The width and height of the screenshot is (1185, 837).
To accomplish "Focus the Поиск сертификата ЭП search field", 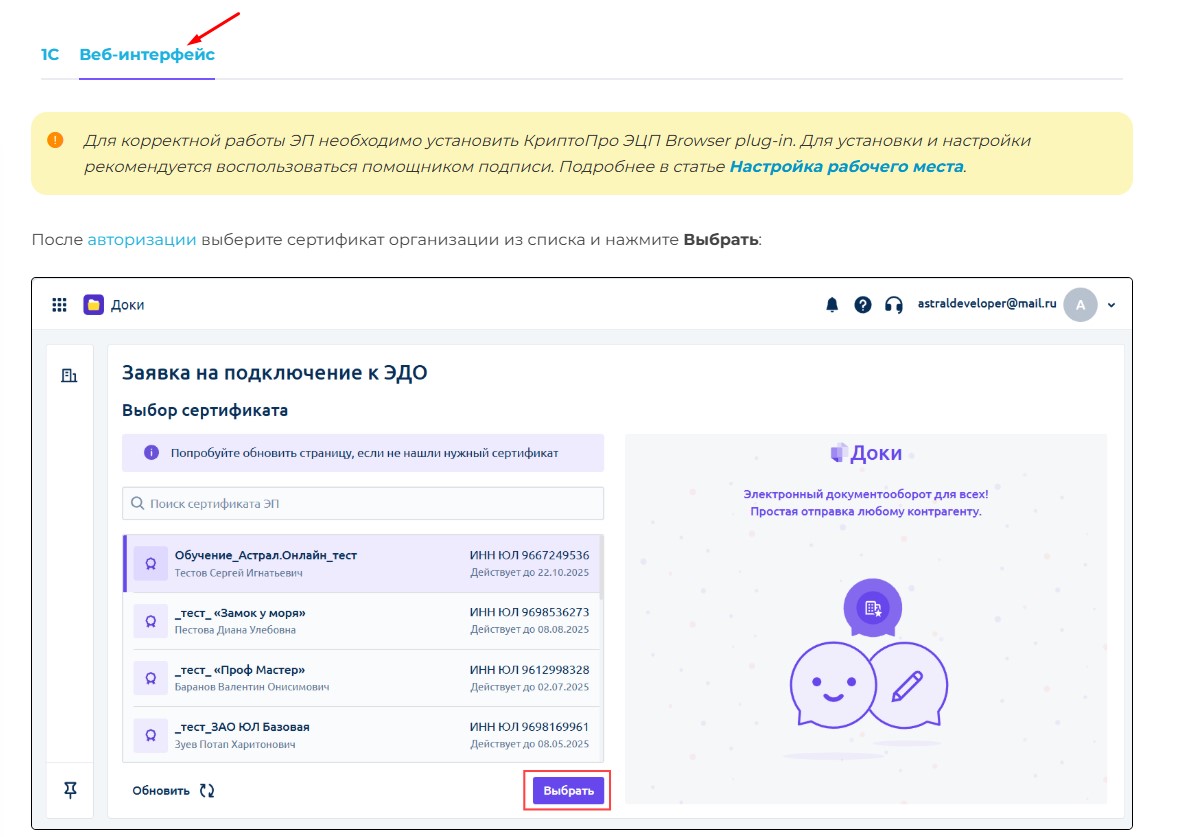I will point(363,503).
